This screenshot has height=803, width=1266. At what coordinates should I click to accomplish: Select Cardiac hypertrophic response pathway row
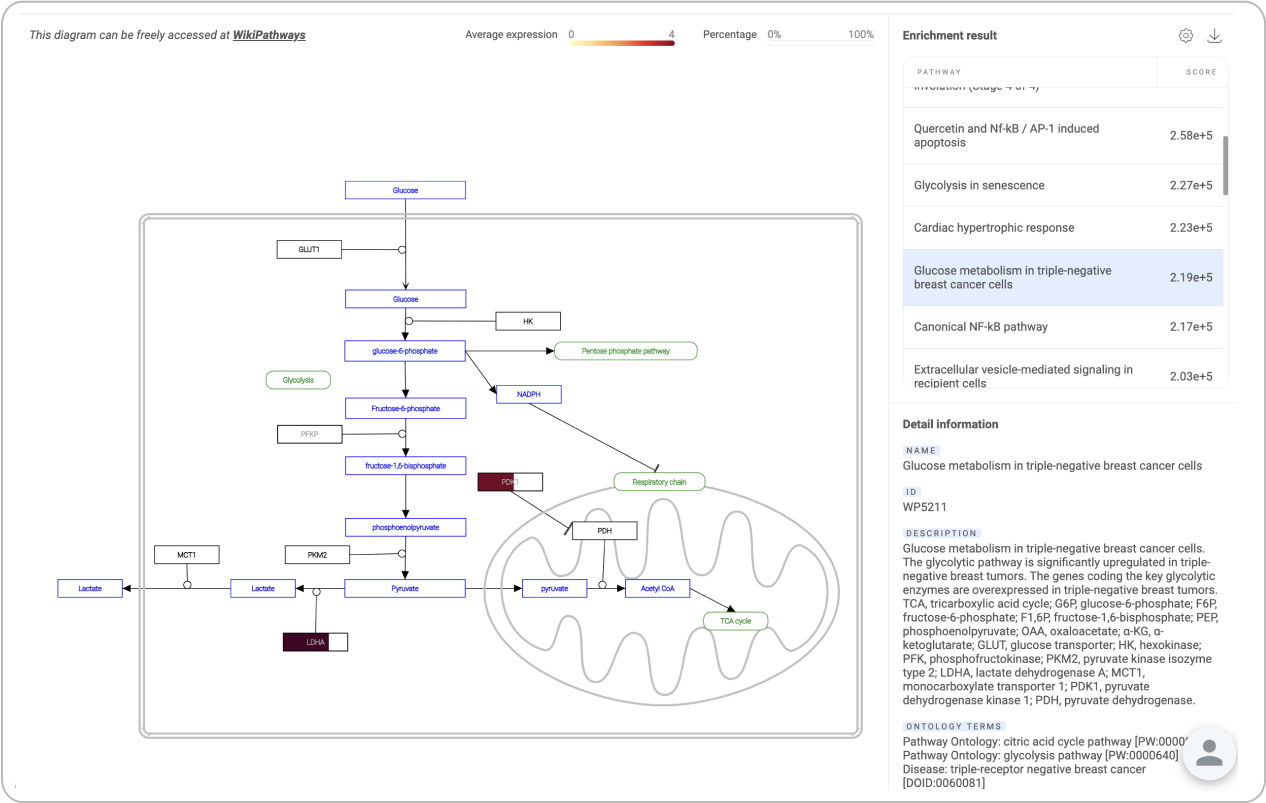(x=1062, y=227)
